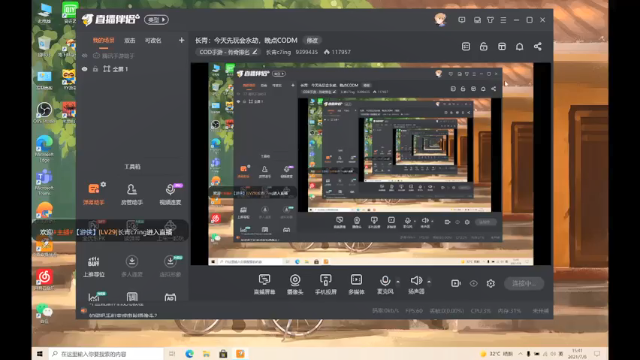Expand microphone options arrow
This screenshot has width=640, height=360.
398,282
